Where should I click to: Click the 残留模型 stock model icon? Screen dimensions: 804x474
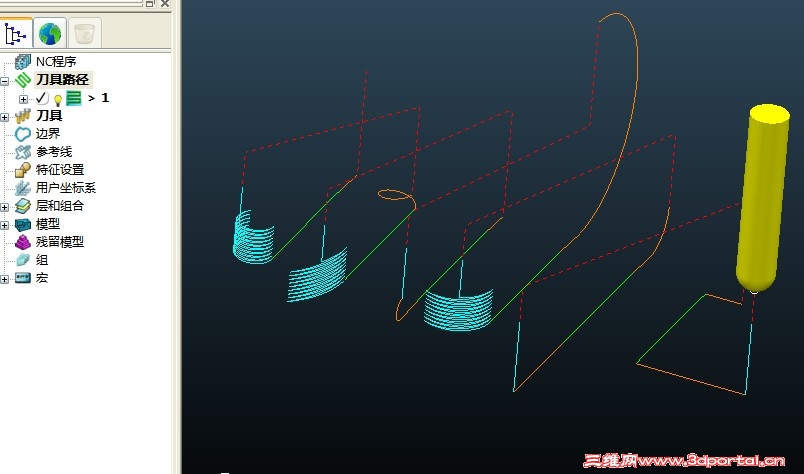coord(23,242)
